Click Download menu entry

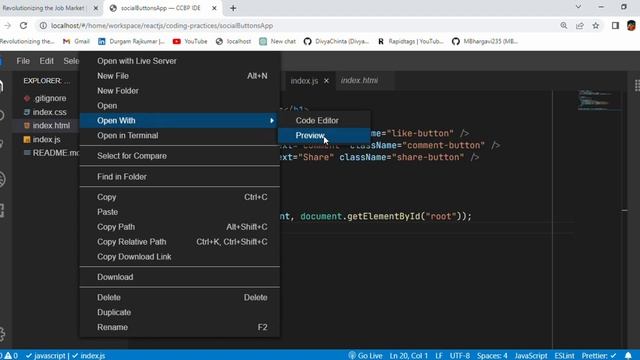click(x=180, y=277)
